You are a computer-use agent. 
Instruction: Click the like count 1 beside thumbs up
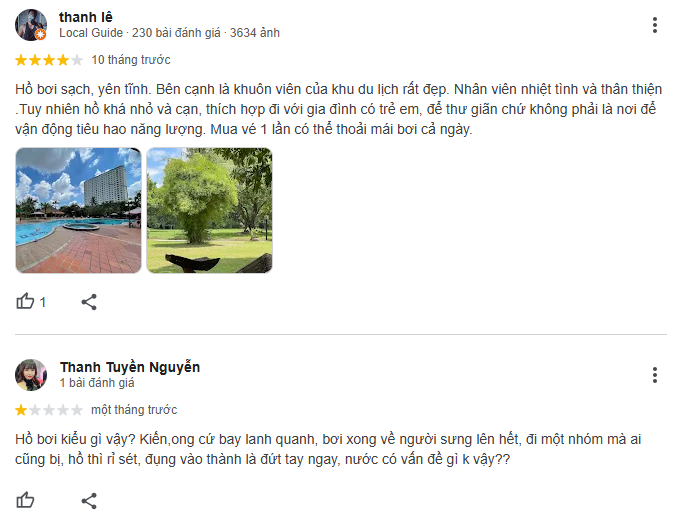pyautogui.click(x=42, y=303)
